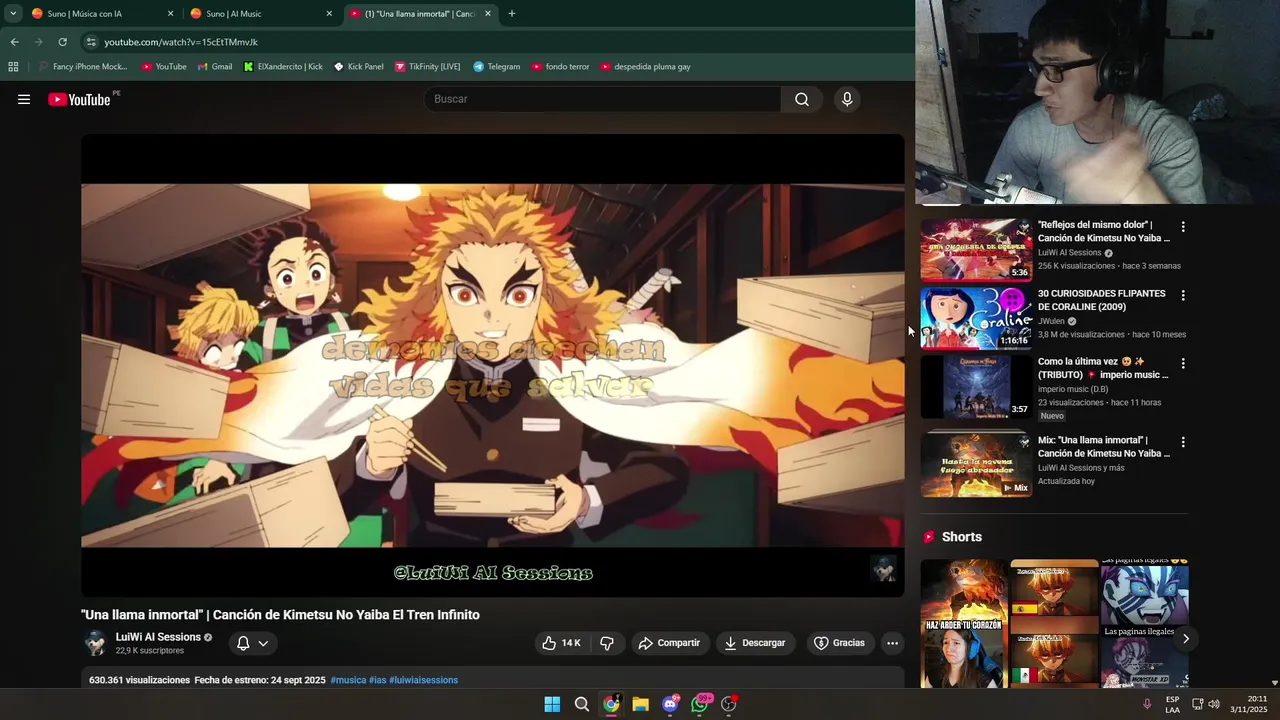This screenshot has height=720, width=1280.
Task: Follow the #ias hashtag link
Action: [x=377, y=680]
